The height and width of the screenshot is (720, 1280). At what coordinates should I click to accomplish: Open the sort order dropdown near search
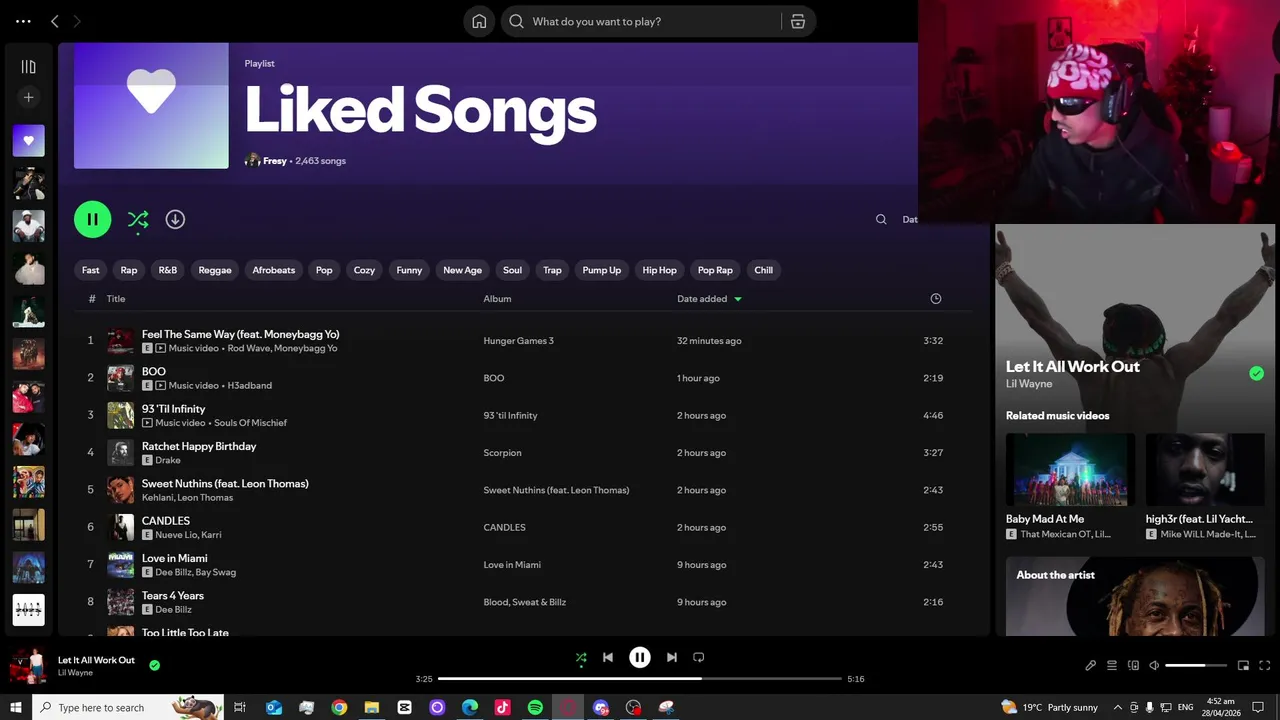[x=909, y=219]
